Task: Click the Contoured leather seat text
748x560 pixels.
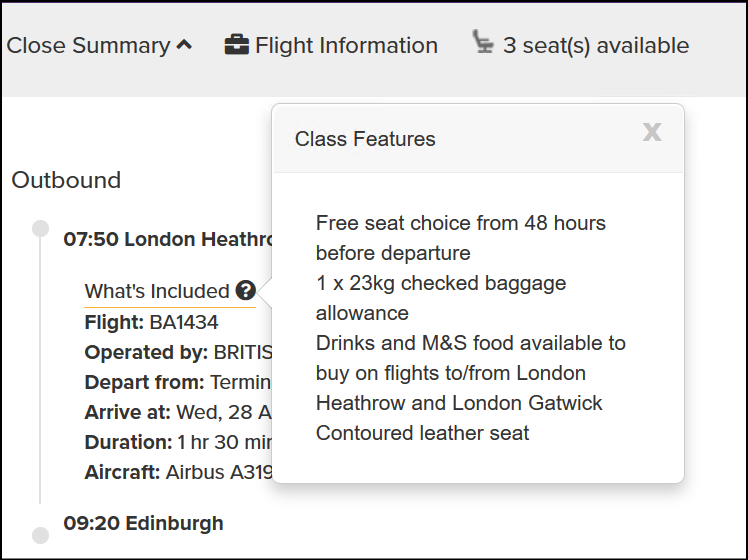Action: pyautogui.click(x=422, y=433)
